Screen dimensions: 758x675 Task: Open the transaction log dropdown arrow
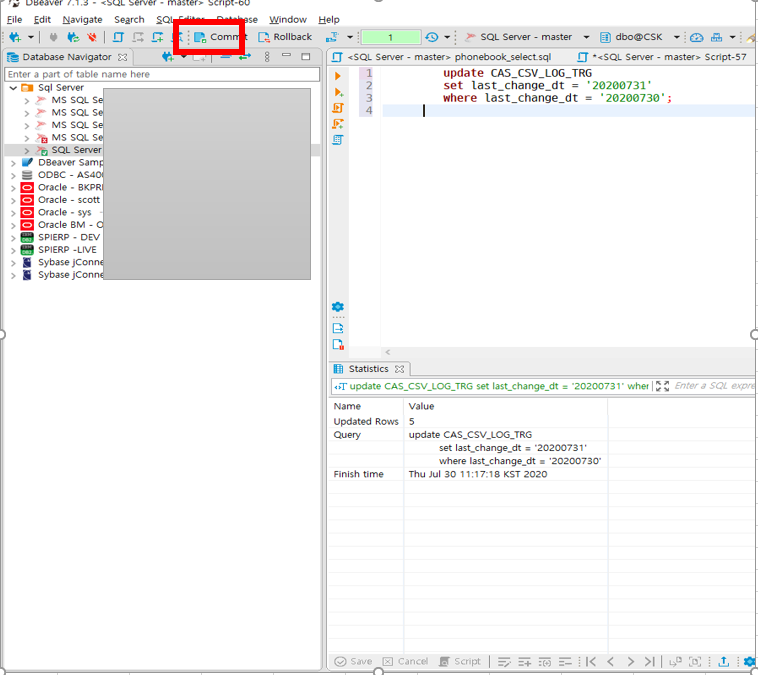(x=447, y=37)
